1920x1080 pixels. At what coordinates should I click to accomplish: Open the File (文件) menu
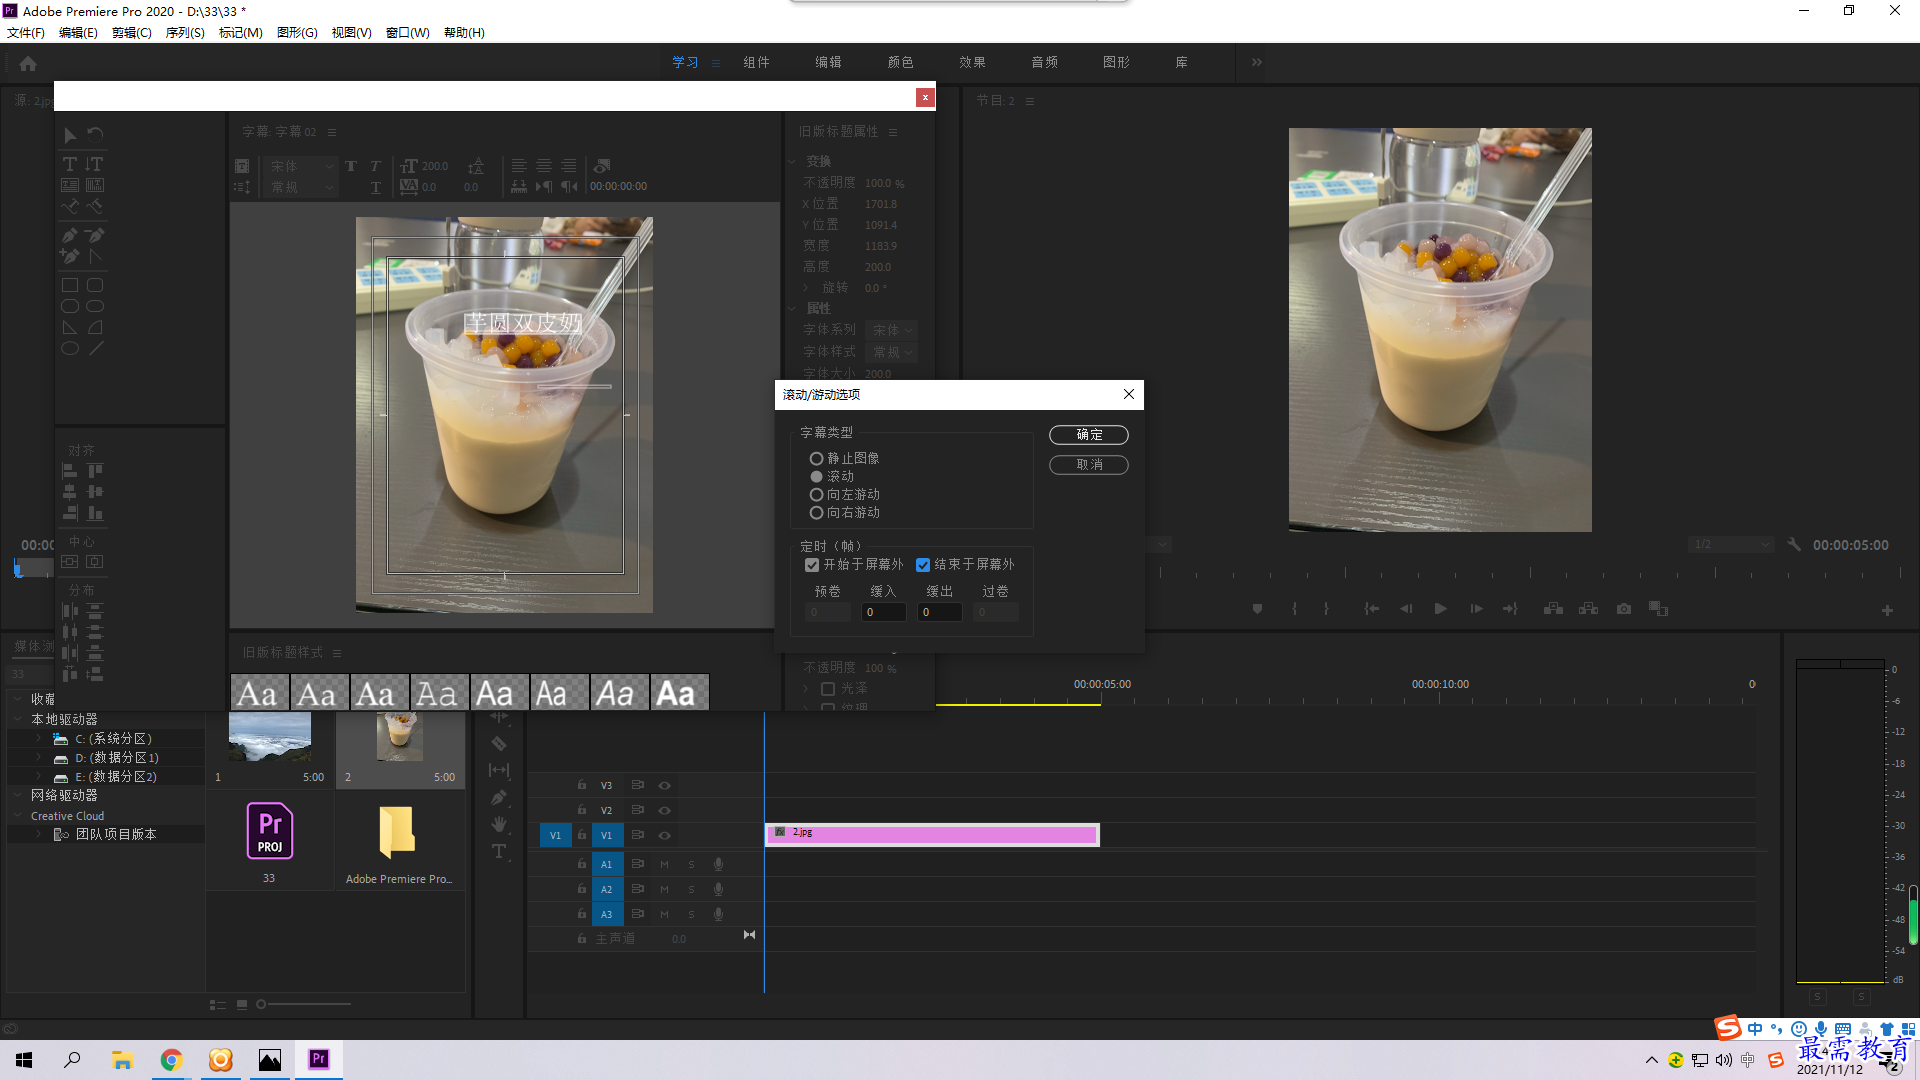[x=25, y=33]
